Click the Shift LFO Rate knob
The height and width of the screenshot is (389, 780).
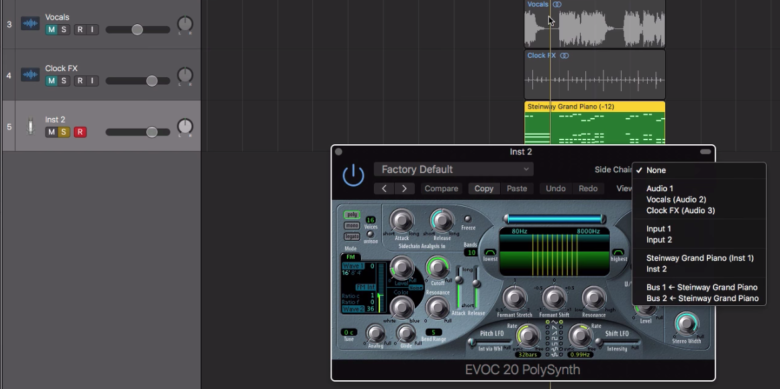point(580,336)
